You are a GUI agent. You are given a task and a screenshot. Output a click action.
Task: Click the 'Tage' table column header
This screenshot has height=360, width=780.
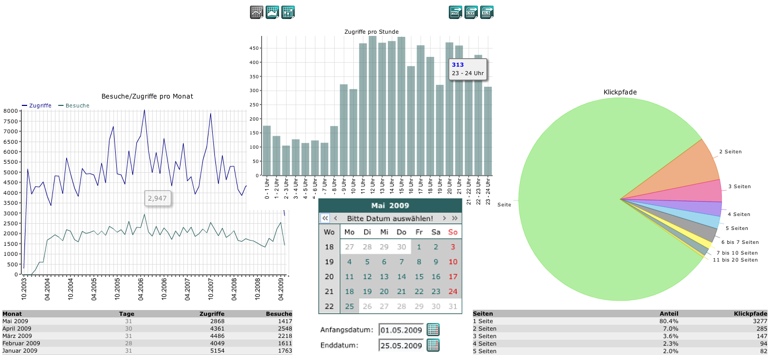click(127, 314)
